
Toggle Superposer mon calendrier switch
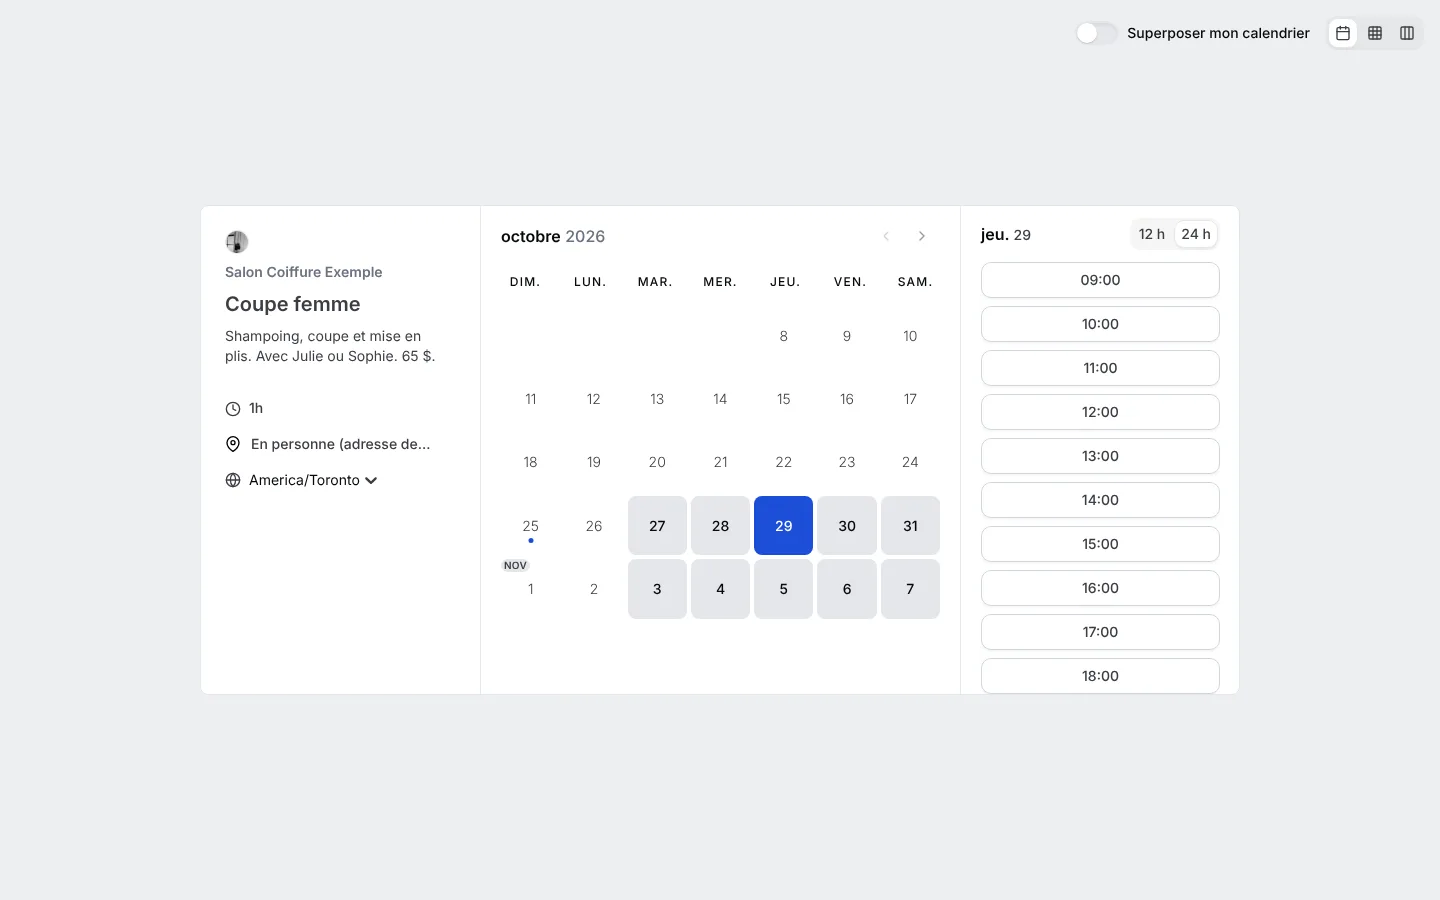1096,33
